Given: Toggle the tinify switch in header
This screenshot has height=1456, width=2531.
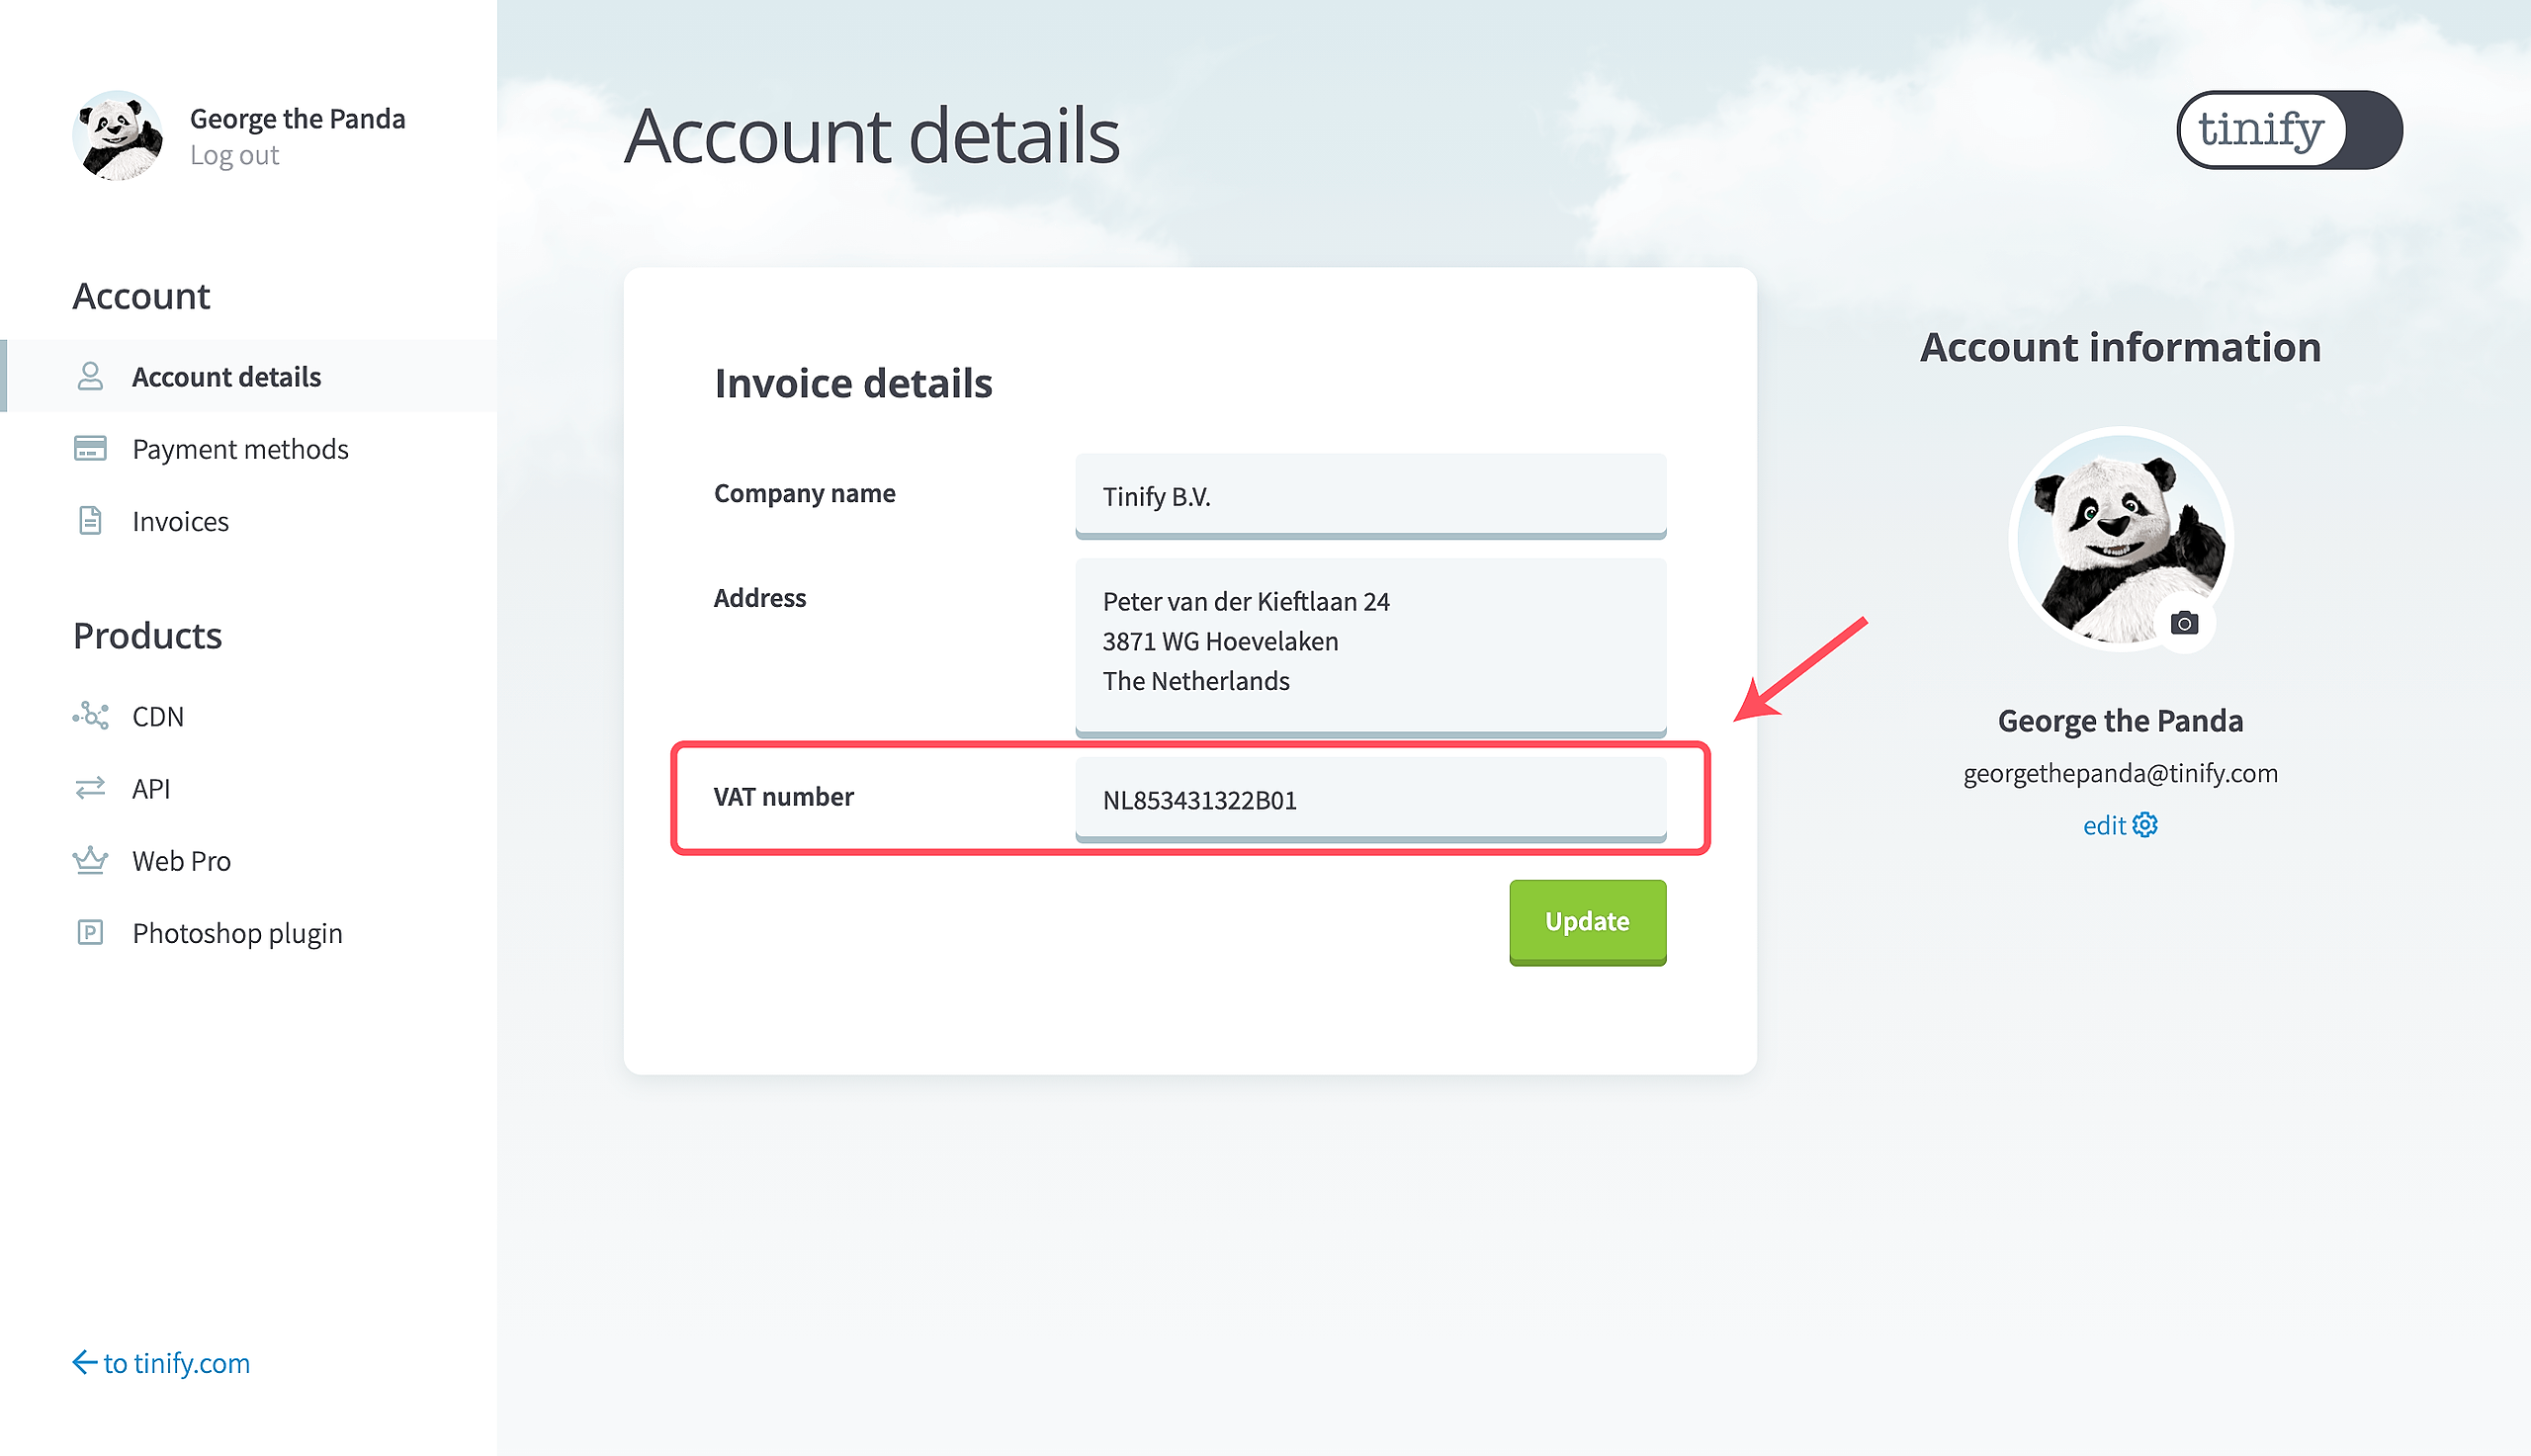Looking at the screenshot, I should (x=2289, y=130).
